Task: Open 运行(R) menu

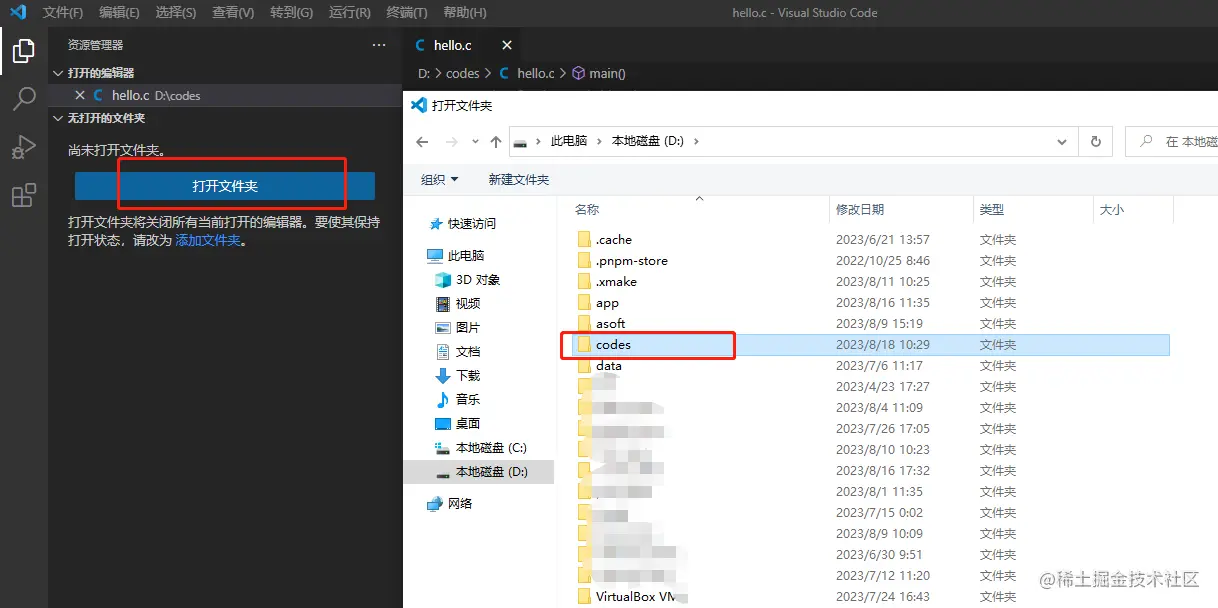Action: (x=349, y=13)
